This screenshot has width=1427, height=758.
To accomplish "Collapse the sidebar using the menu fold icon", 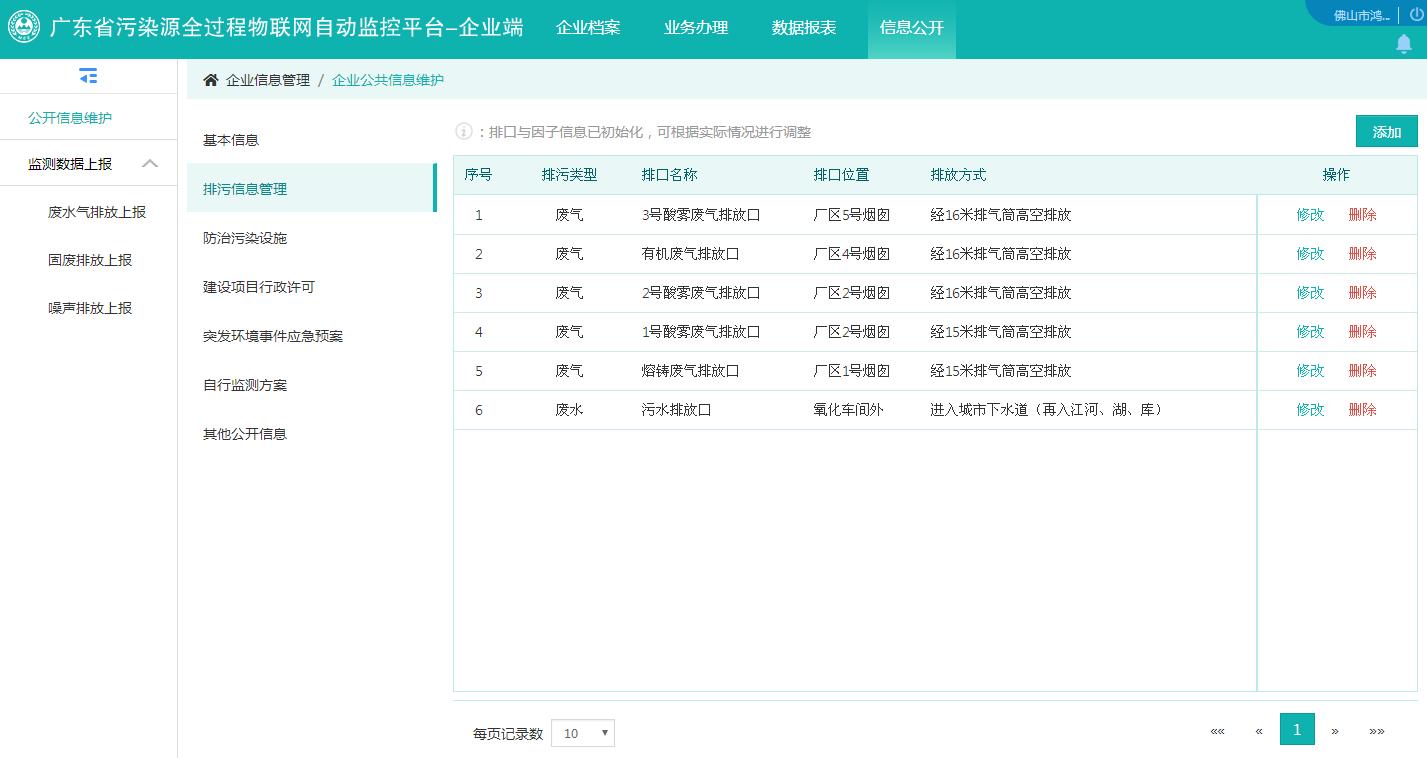I will point(88,76).
